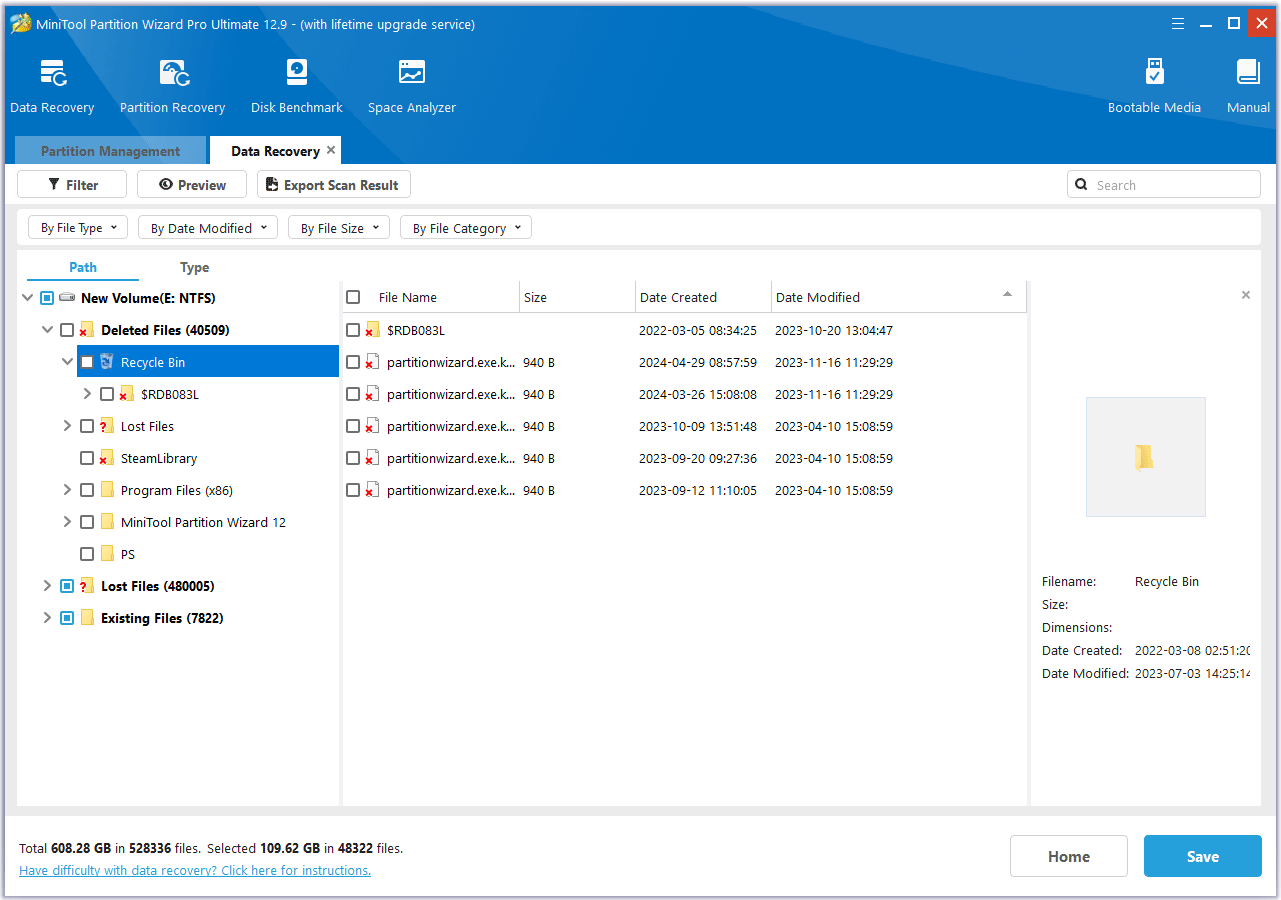Open the data recovery instructions link
Screen dimensions: 1281x900
[195, 870]
